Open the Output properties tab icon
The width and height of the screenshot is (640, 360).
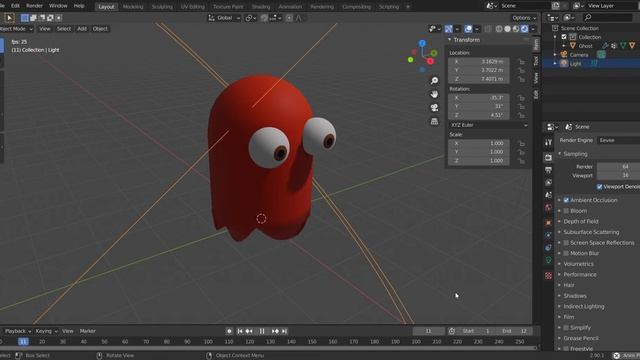click(548, 170)
